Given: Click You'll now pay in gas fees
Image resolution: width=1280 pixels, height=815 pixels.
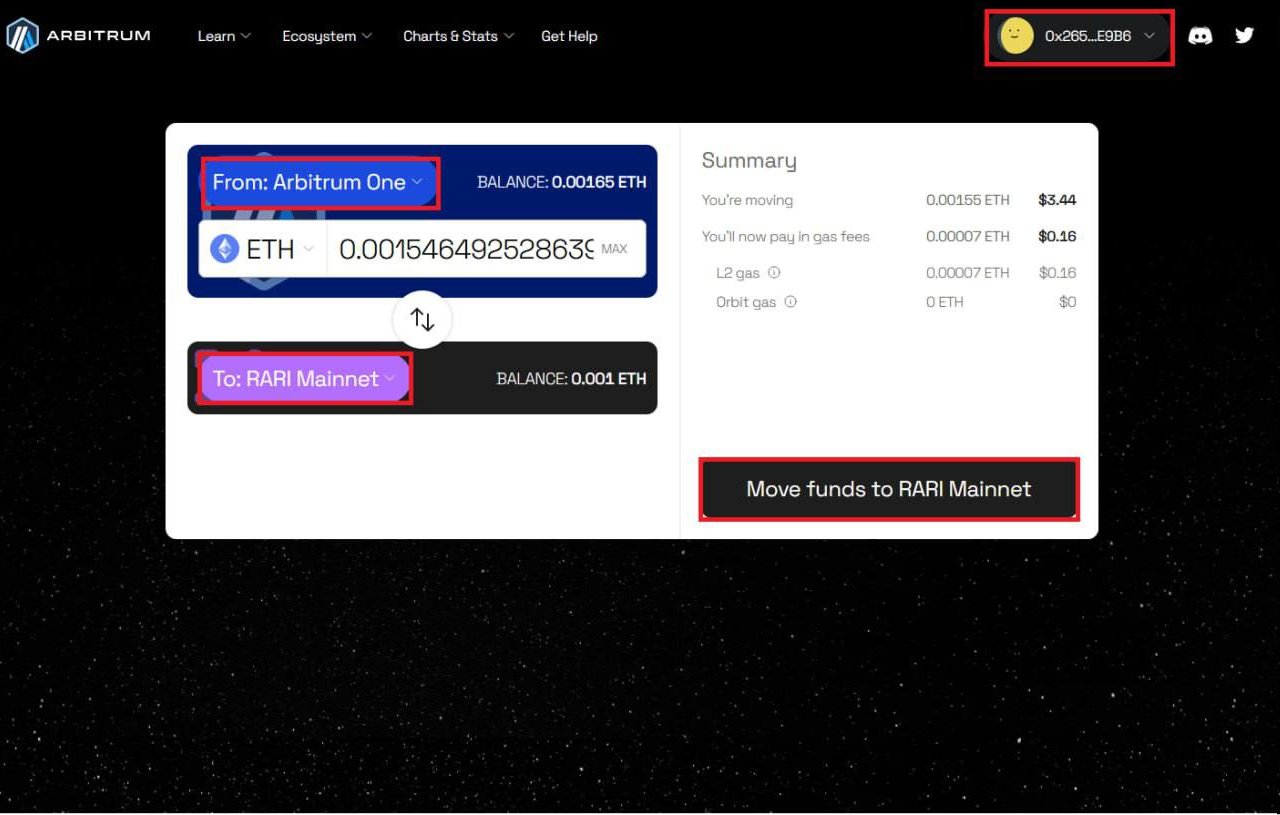Looking at the screenshot, I should tap(786, 237).
